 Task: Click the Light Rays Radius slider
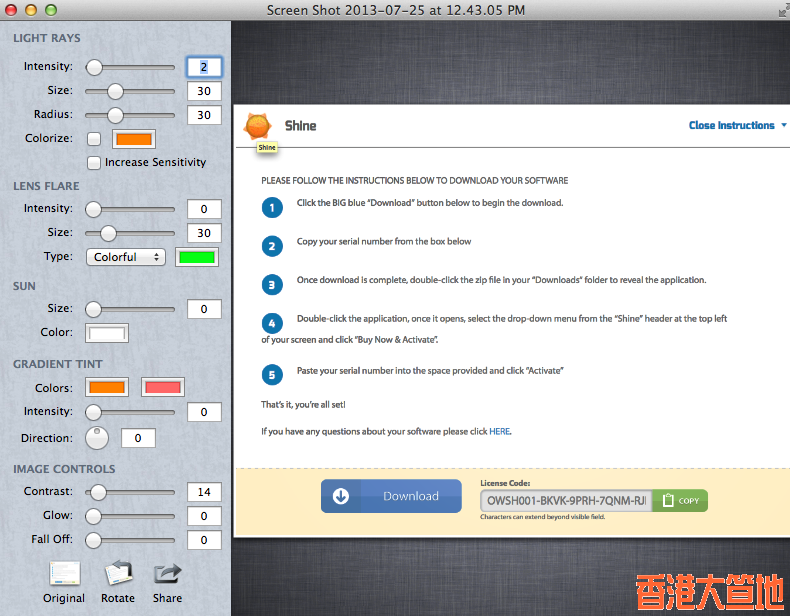click(x=130, y=115)
